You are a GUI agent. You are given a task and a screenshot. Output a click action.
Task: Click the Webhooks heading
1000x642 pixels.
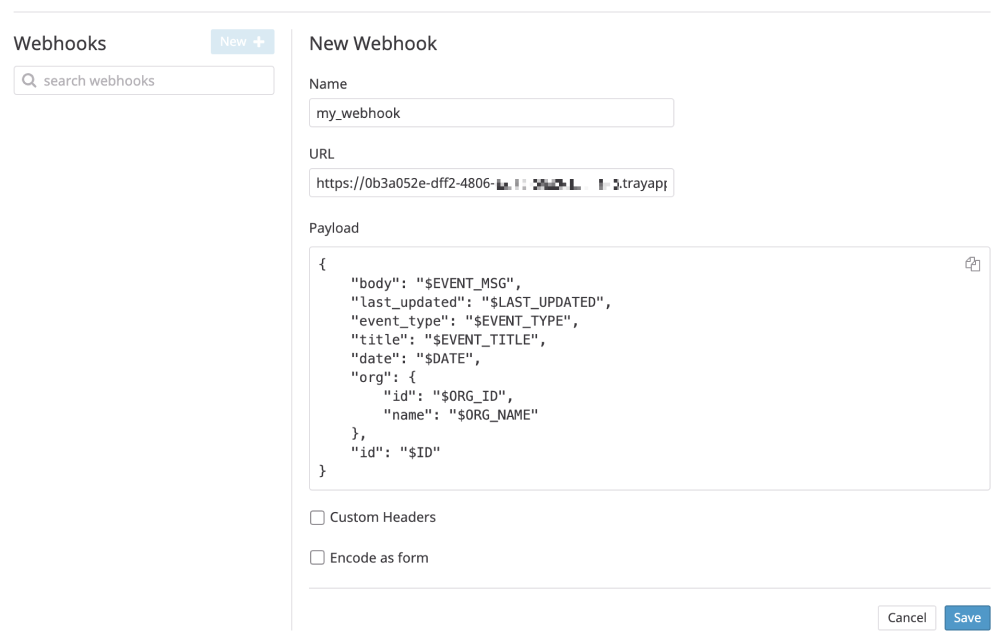(60, 43)
